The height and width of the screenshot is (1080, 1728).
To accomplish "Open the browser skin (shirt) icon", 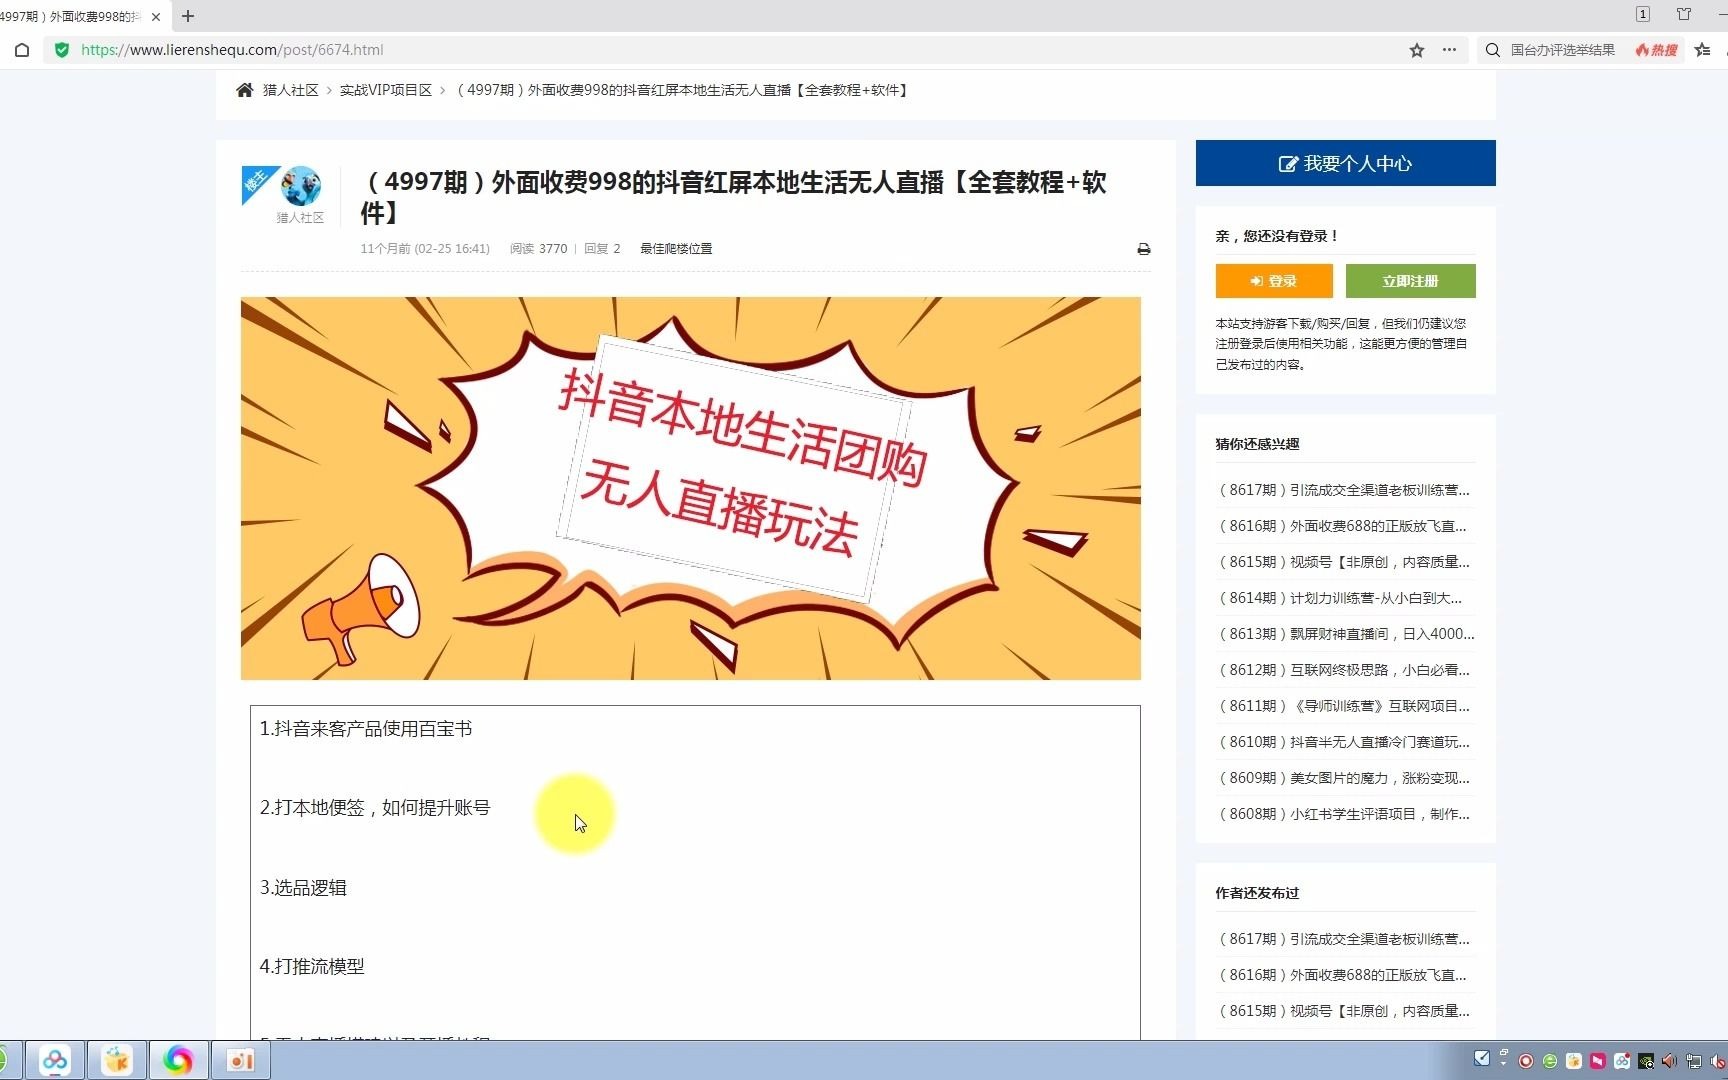I will (1684, 14).
